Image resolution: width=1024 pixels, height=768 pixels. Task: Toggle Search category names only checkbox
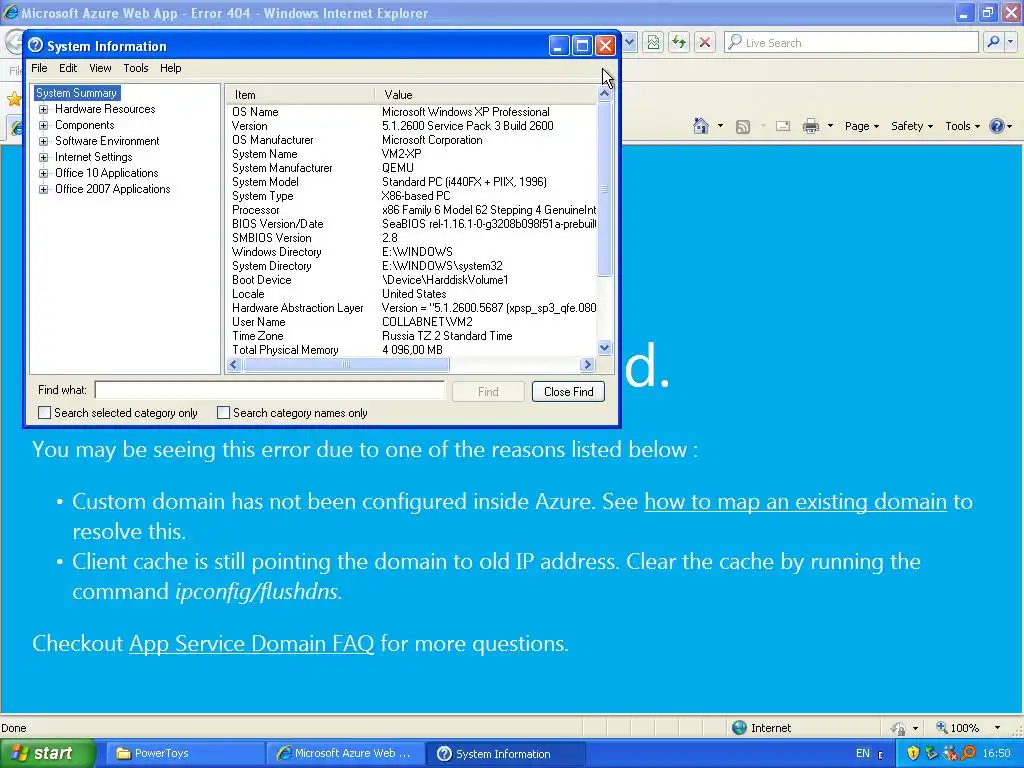pyautogui.click(x=223, y=413)
